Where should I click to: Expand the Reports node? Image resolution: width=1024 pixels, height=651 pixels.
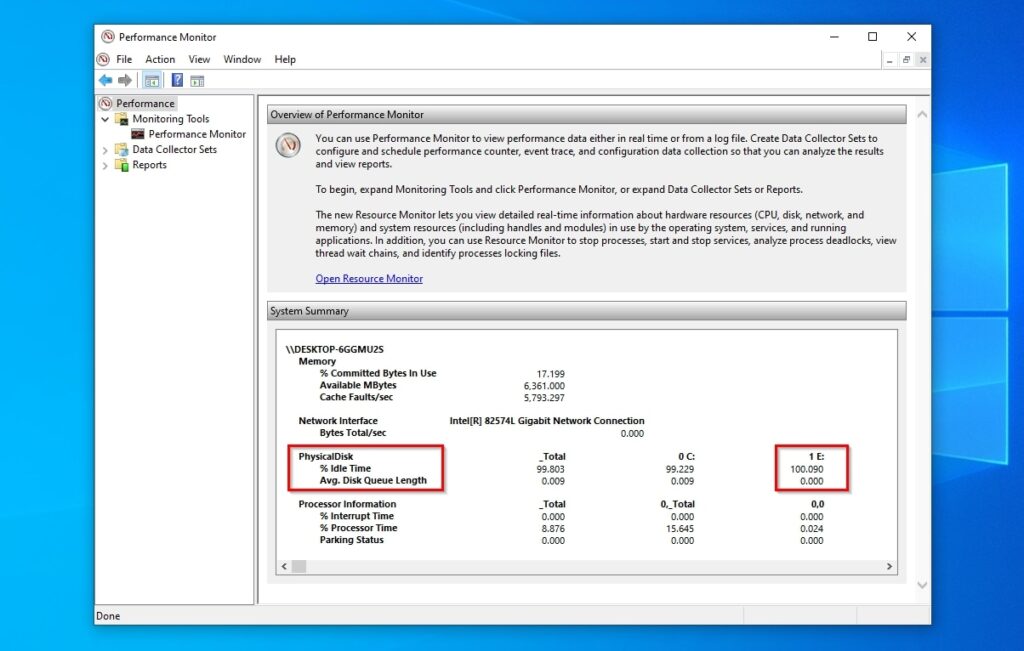pos(104,165)
